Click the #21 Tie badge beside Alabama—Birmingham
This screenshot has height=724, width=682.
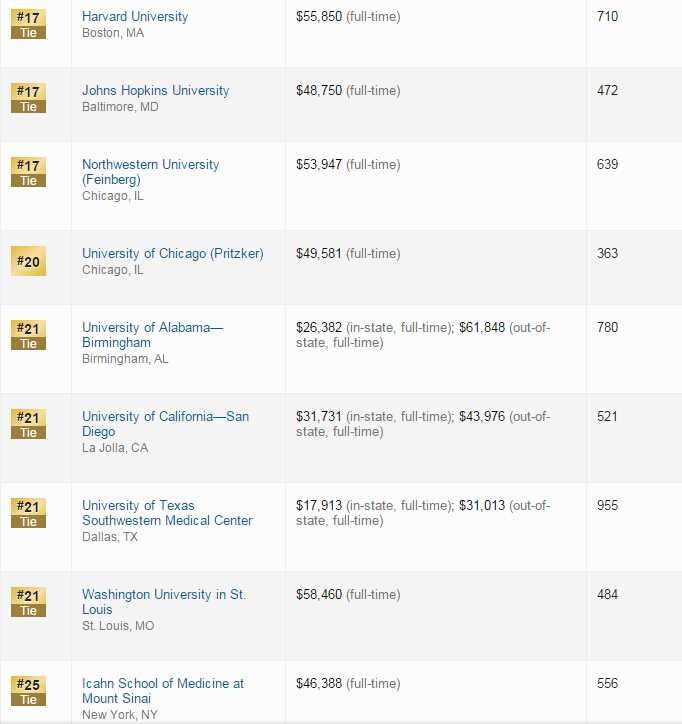pyautogui.click(x=28, y=336)
